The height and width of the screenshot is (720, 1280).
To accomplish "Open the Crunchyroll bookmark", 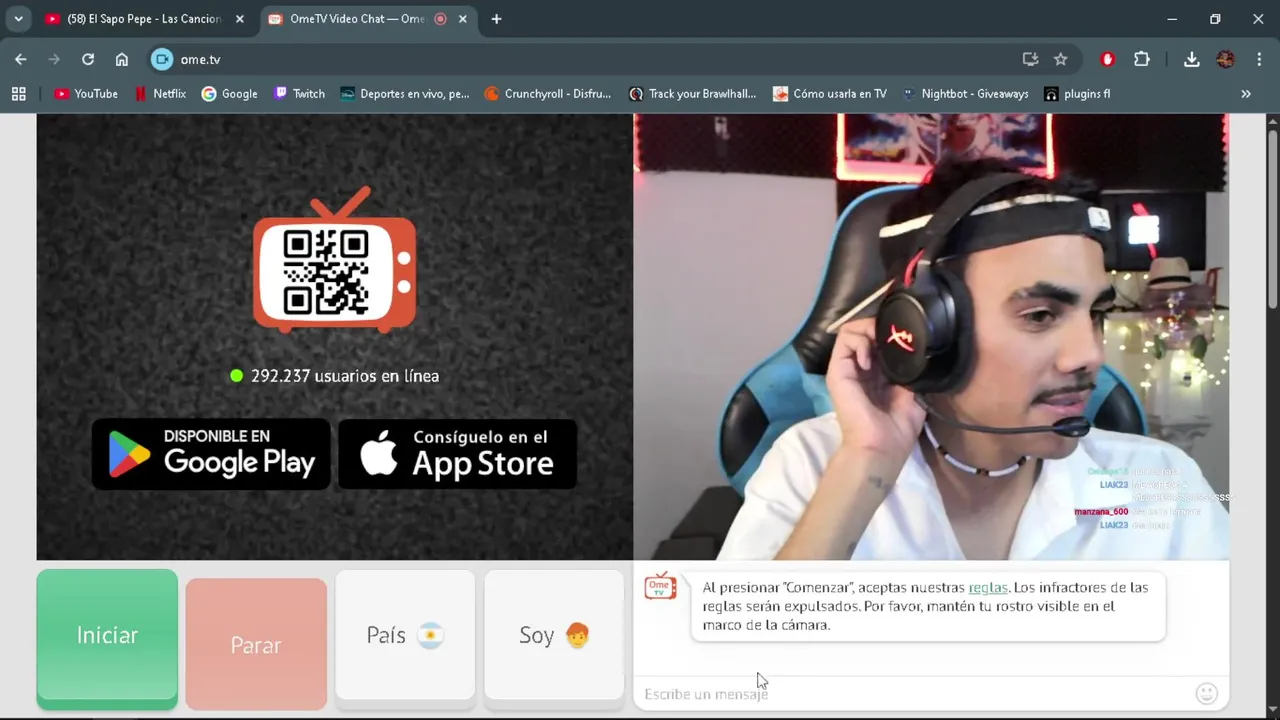I will [x=547, y=94].
